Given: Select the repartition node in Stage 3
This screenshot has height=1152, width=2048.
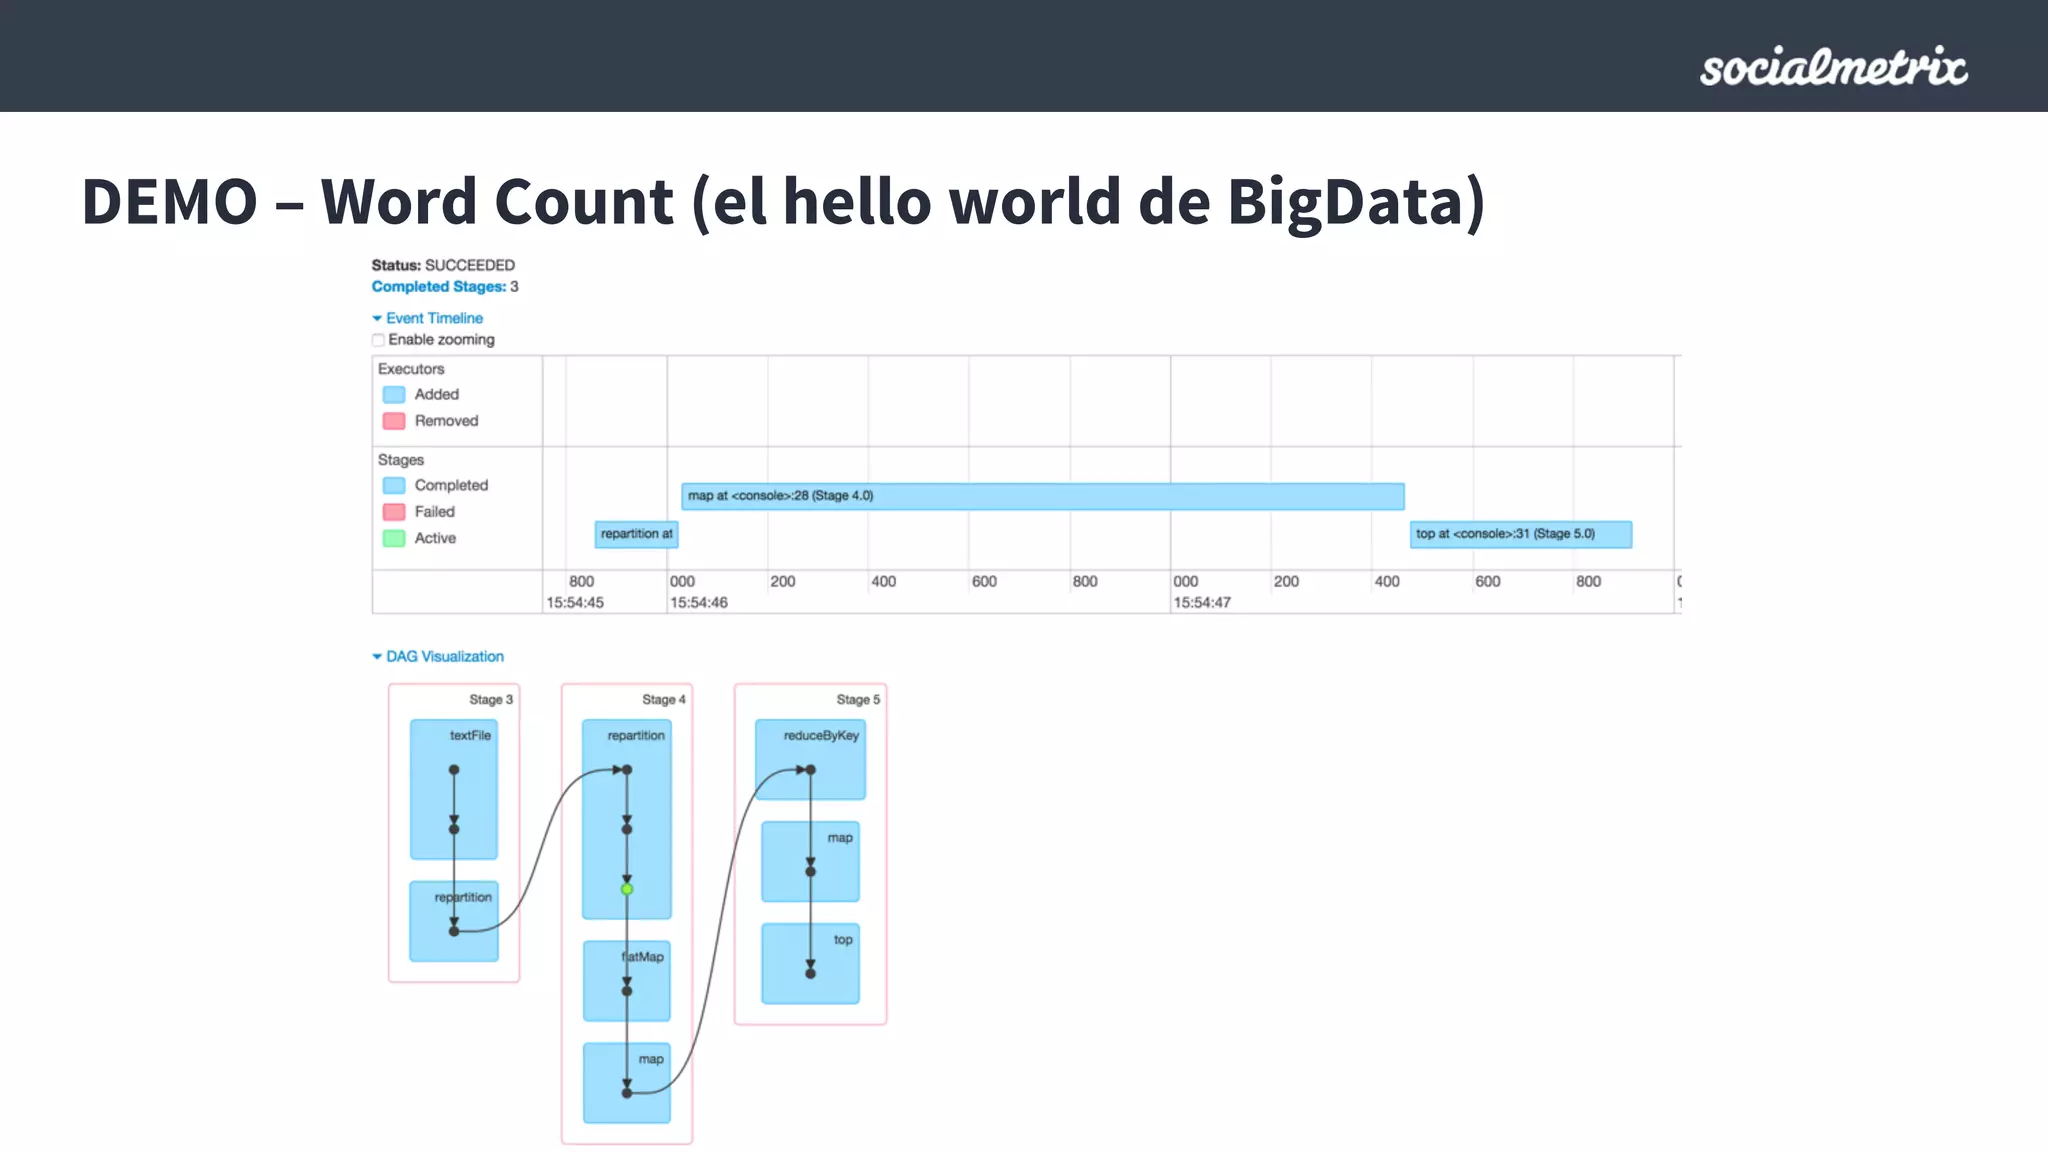Looking at the screenshot, I should 454,921.
